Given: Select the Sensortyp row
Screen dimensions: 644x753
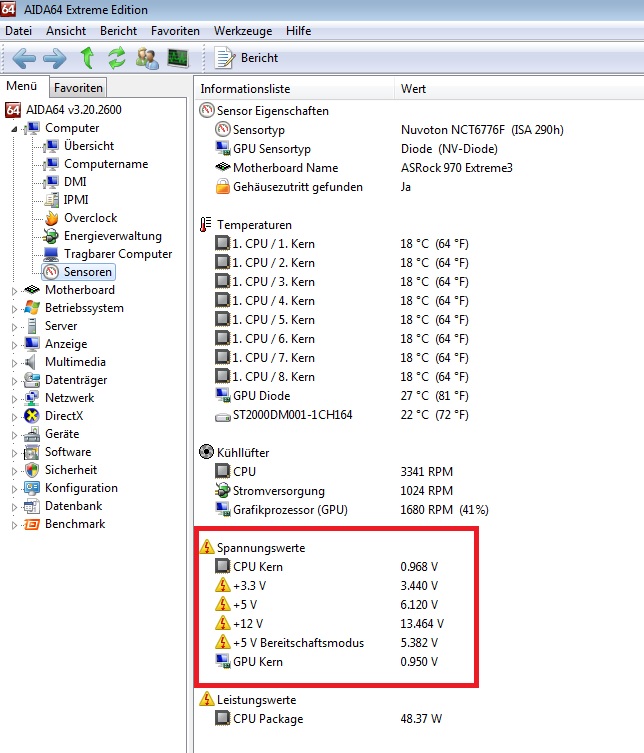Looking at the screenshot, I should 389,130.
